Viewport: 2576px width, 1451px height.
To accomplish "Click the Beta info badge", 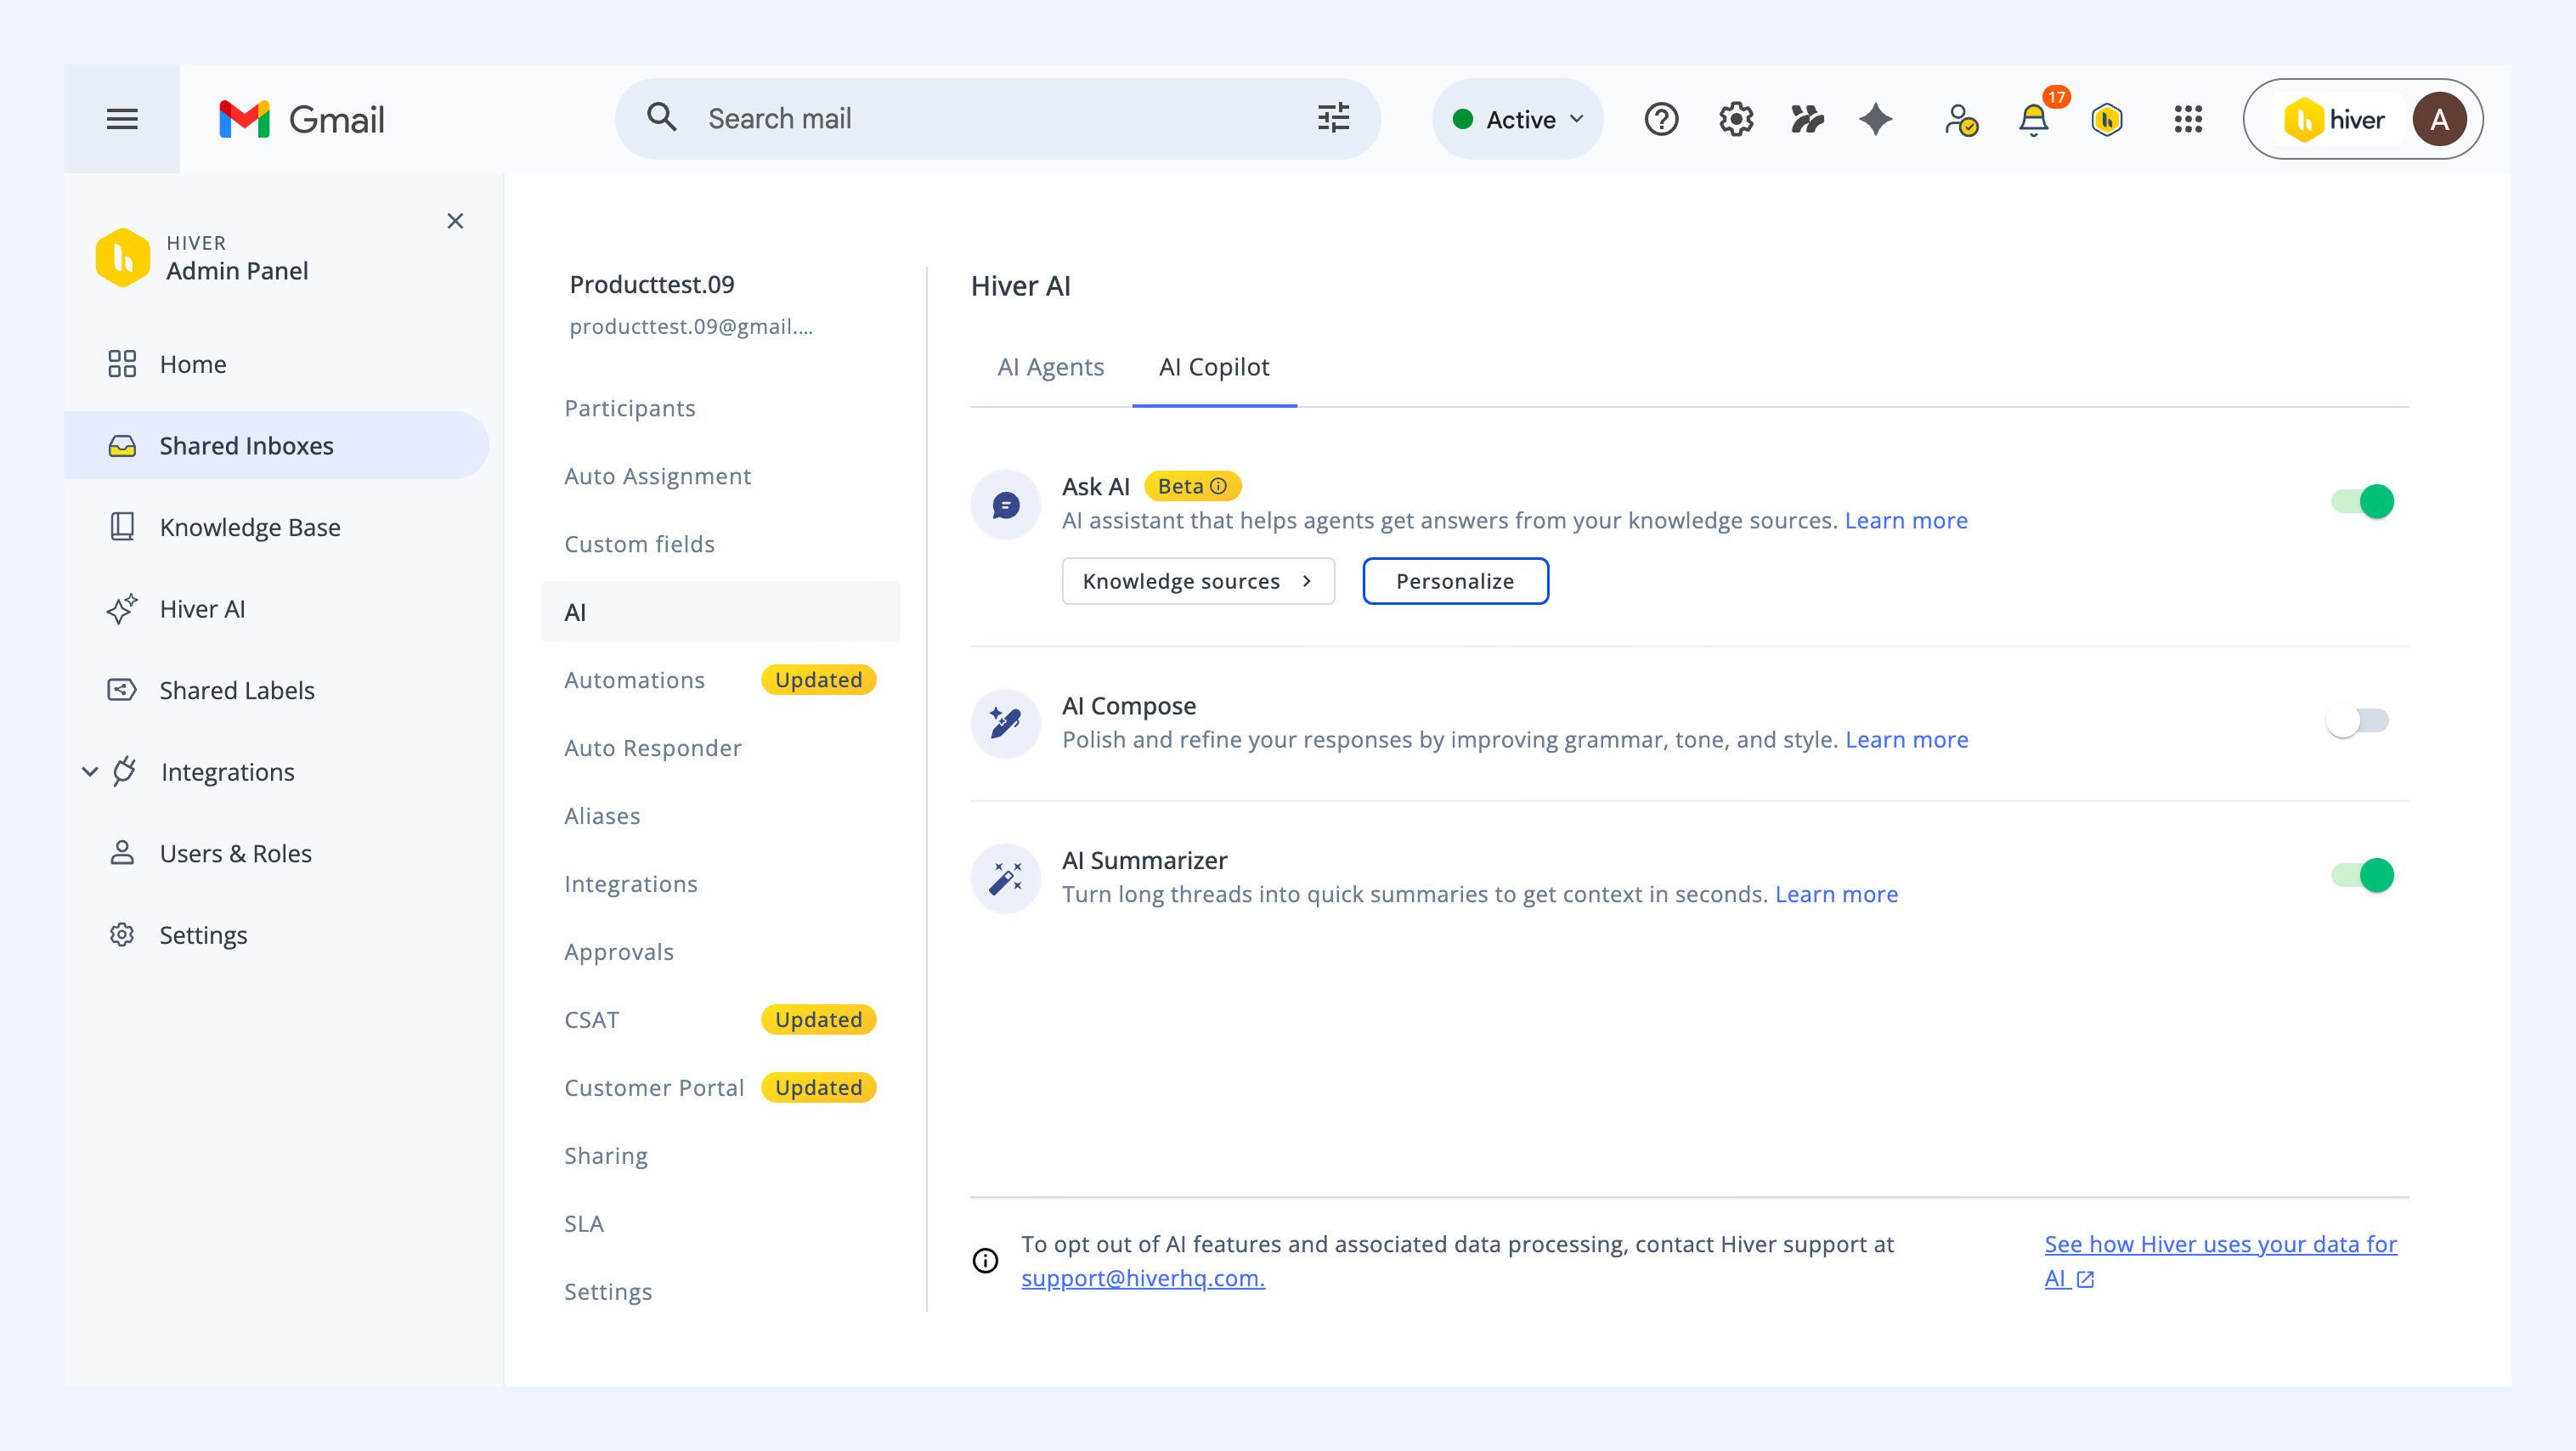I will 1192,486.
